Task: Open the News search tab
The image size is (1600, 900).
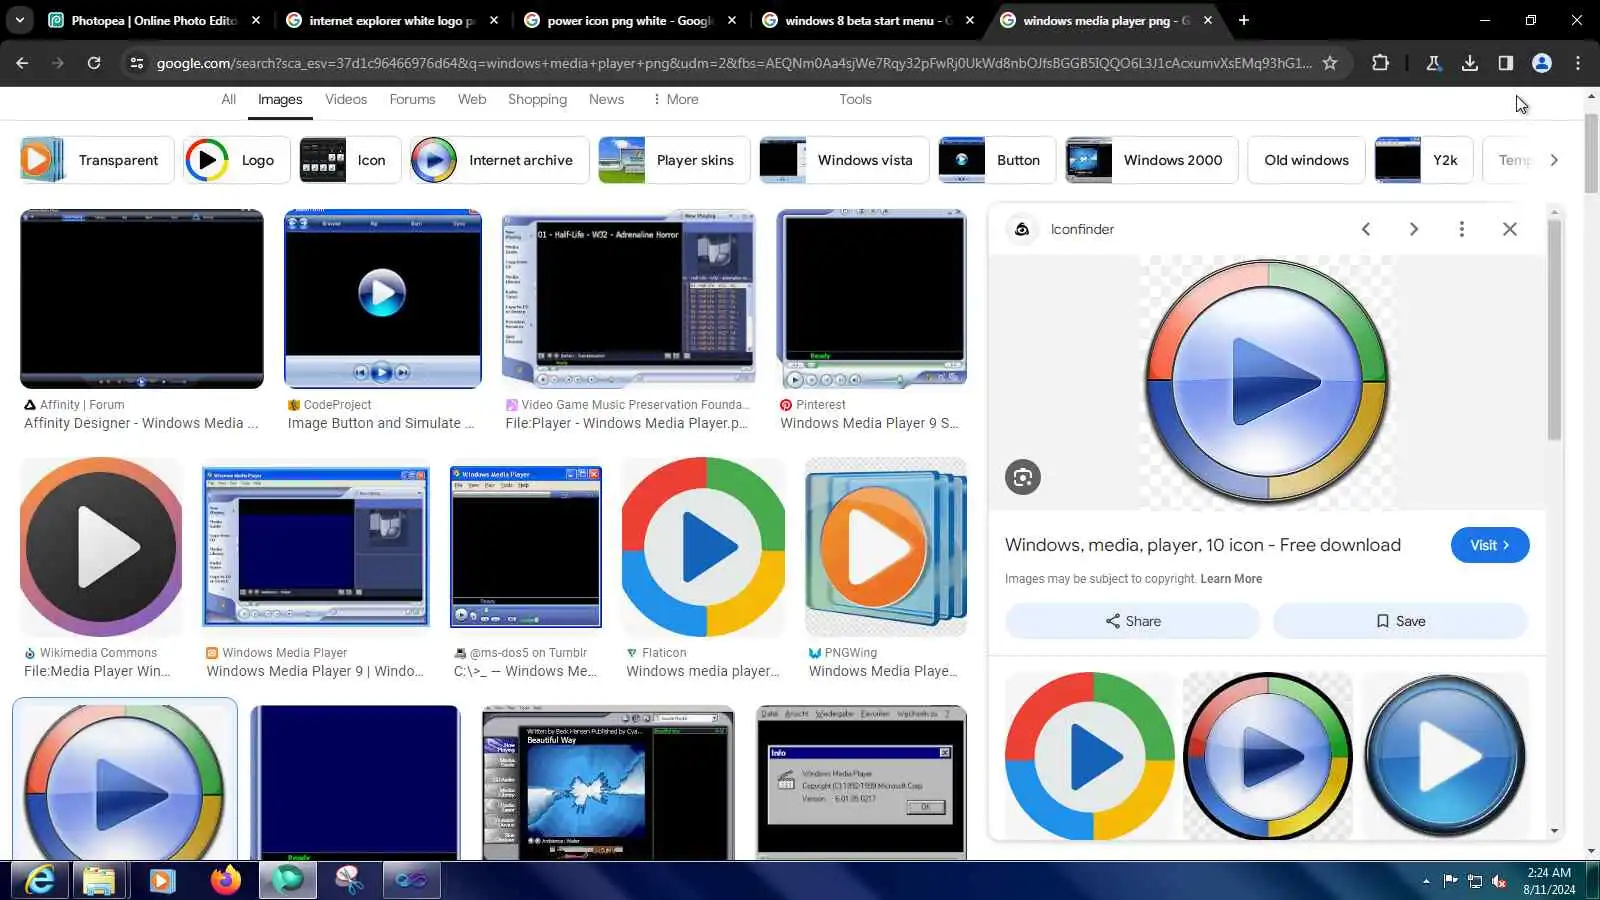Action: coord(606,99)
